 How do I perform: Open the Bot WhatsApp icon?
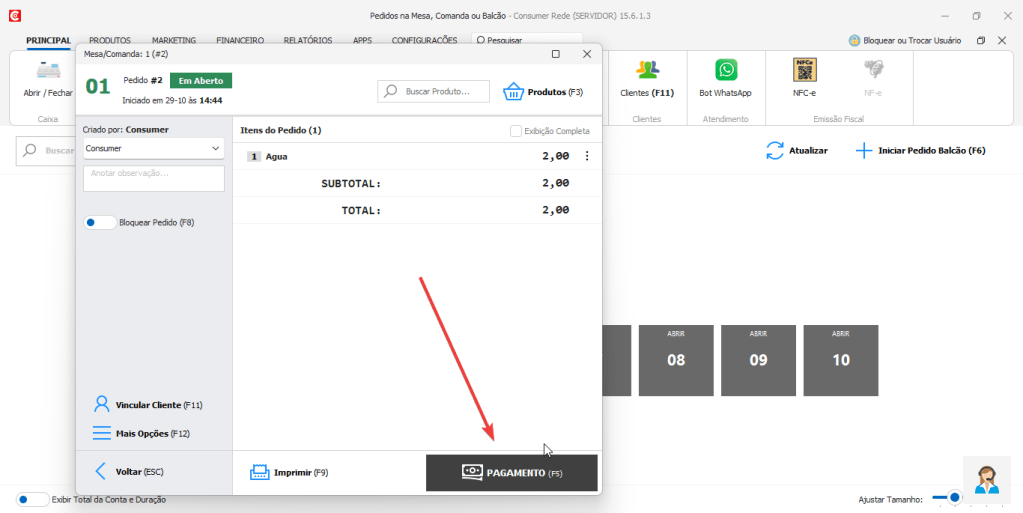[725, 71]
